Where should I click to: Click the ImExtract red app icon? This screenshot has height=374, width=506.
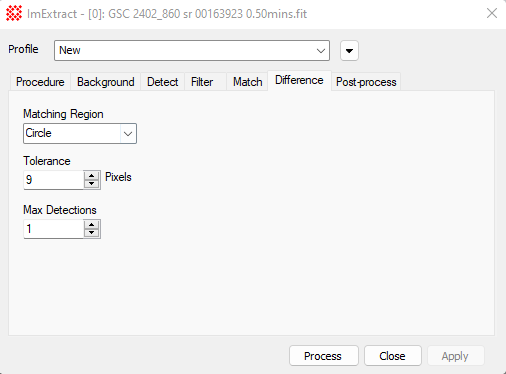14,13
